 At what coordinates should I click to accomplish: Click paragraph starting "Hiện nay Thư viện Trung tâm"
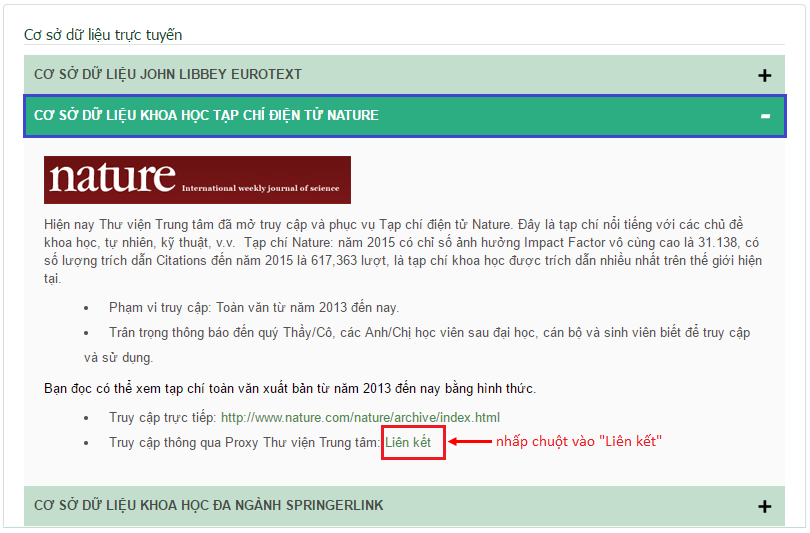click(403, 252)
